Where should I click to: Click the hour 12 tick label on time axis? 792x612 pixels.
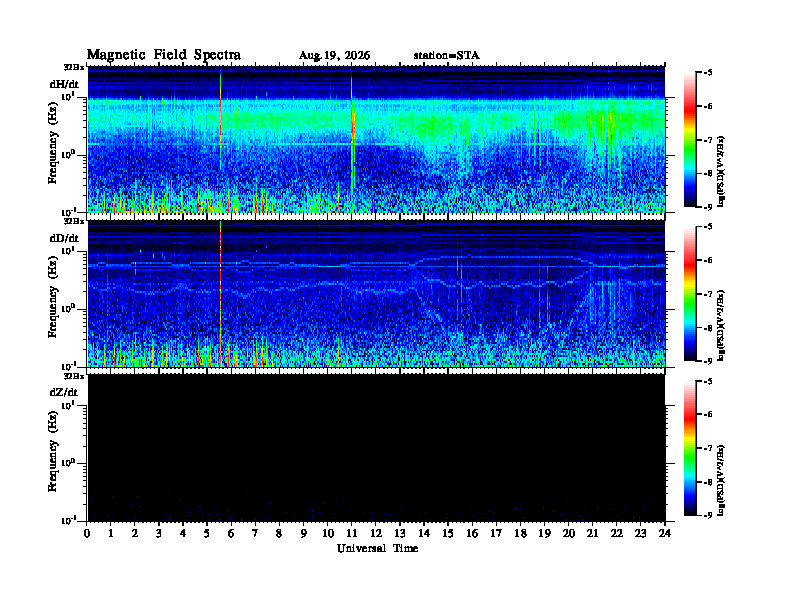pyautogui.click(x=376, y=534)
